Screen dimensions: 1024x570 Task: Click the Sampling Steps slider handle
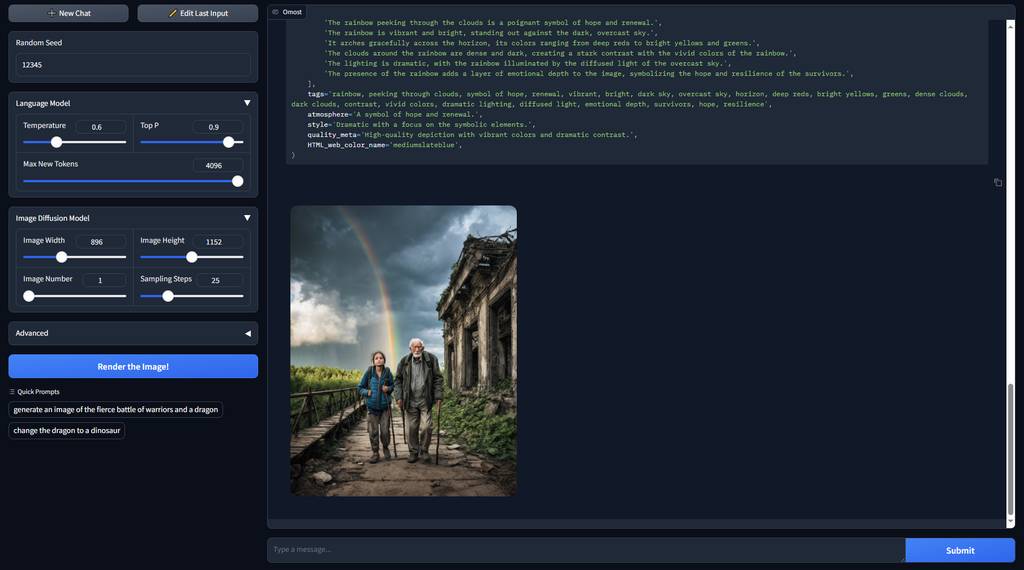168,296
